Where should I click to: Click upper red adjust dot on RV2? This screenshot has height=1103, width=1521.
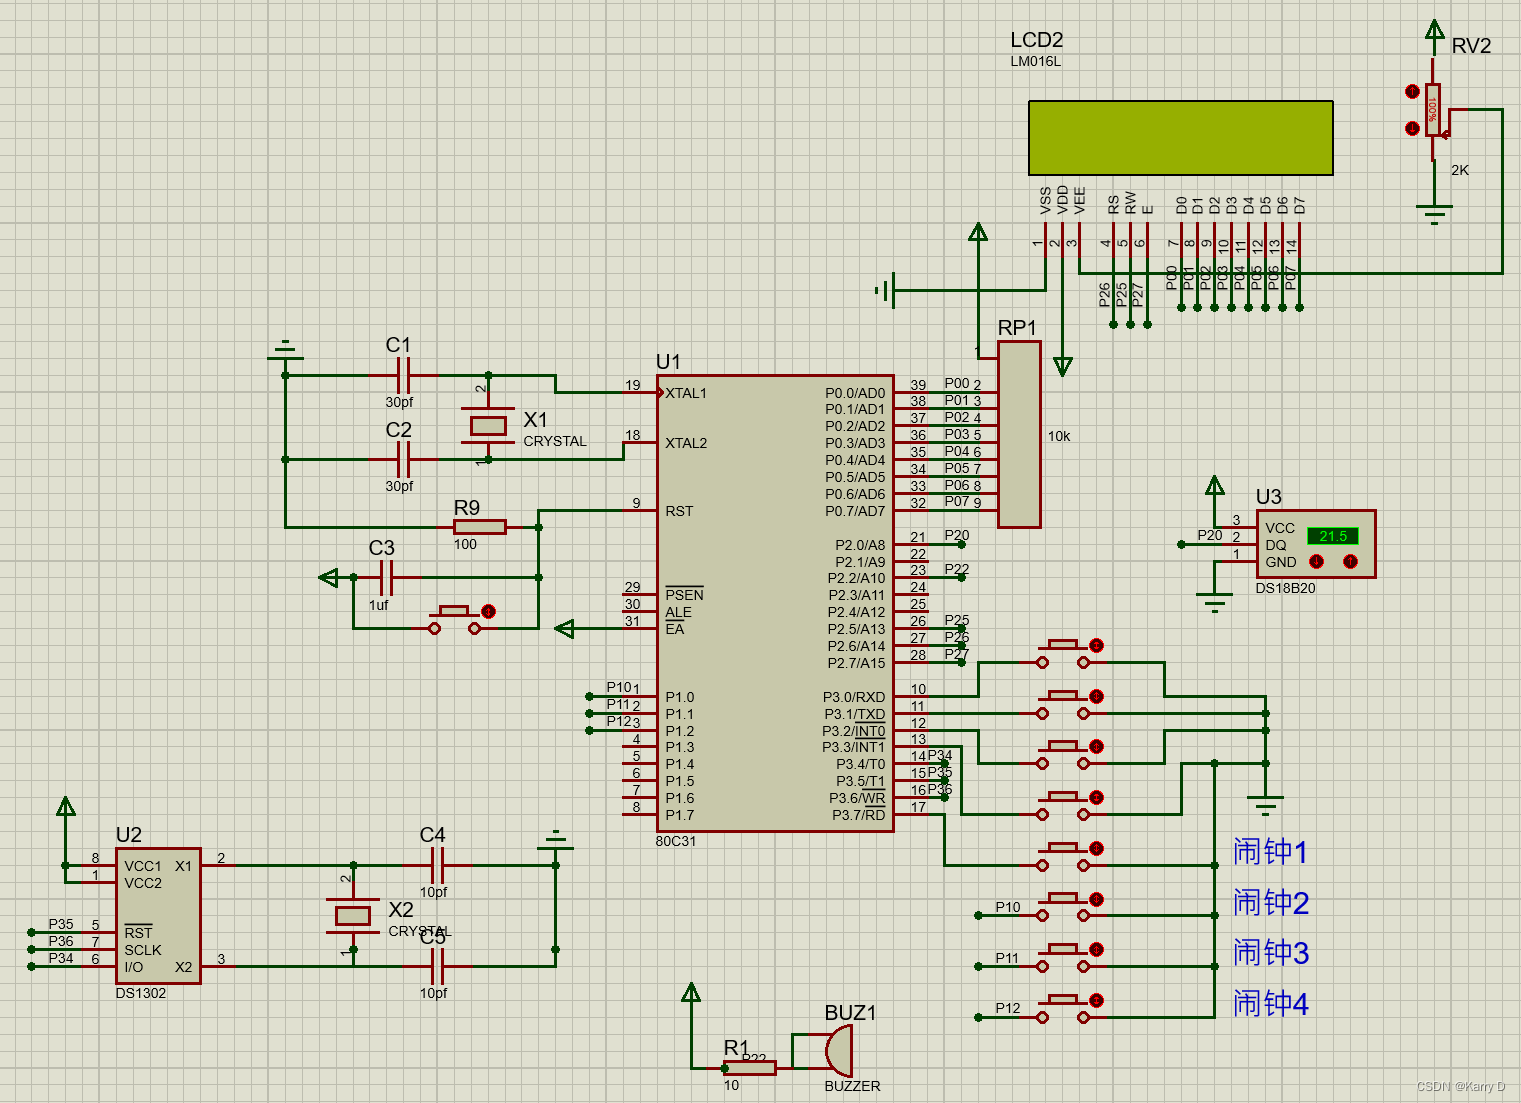[x=1412, y=92]
